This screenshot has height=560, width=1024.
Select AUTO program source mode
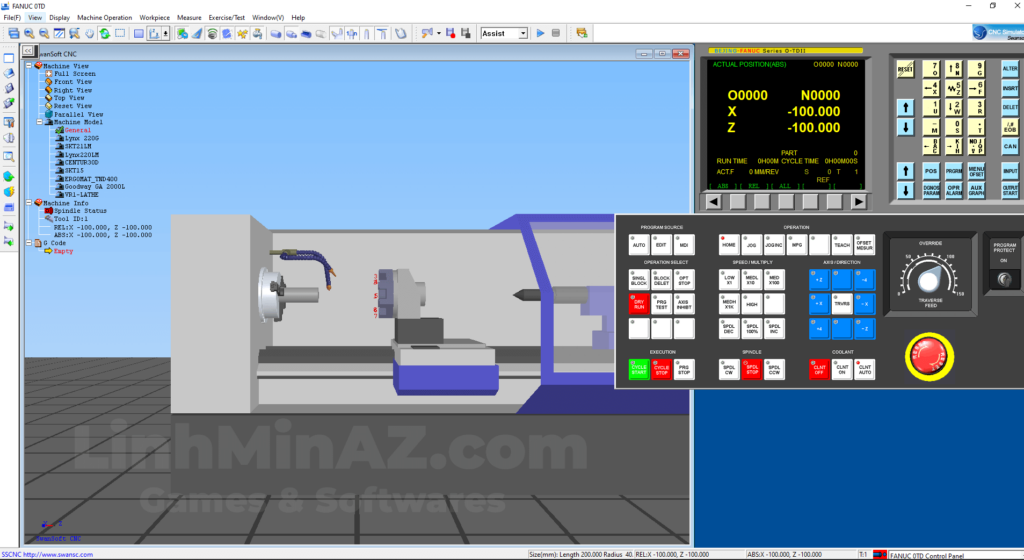639,244
